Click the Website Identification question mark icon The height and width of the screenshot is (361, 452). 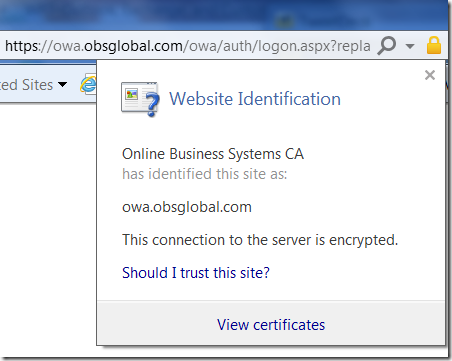[140, 99]
